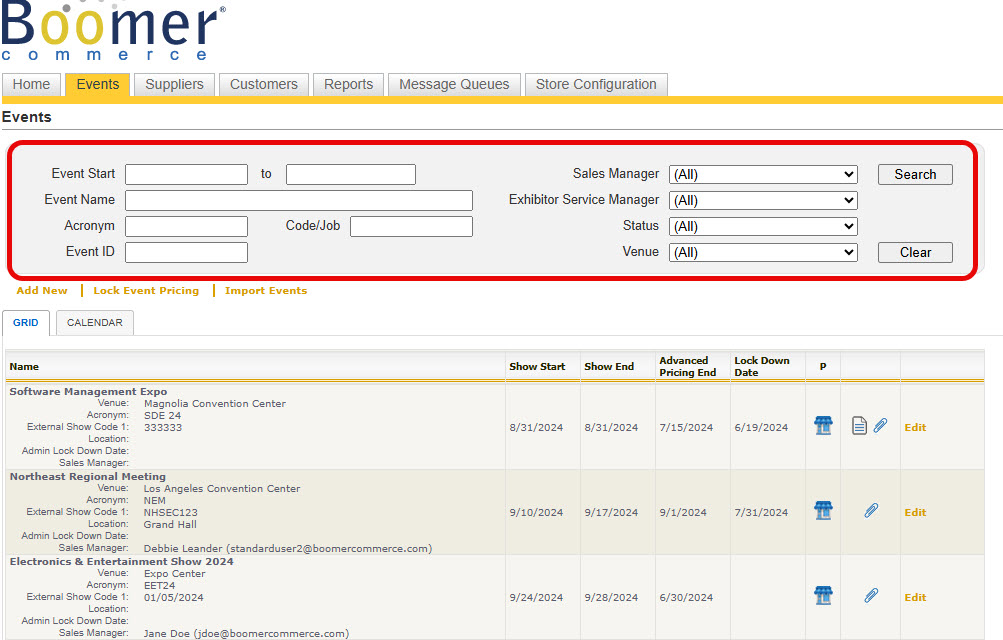Click the paperclip attachment for Northeast Regional Meeting

click(871, 511)
